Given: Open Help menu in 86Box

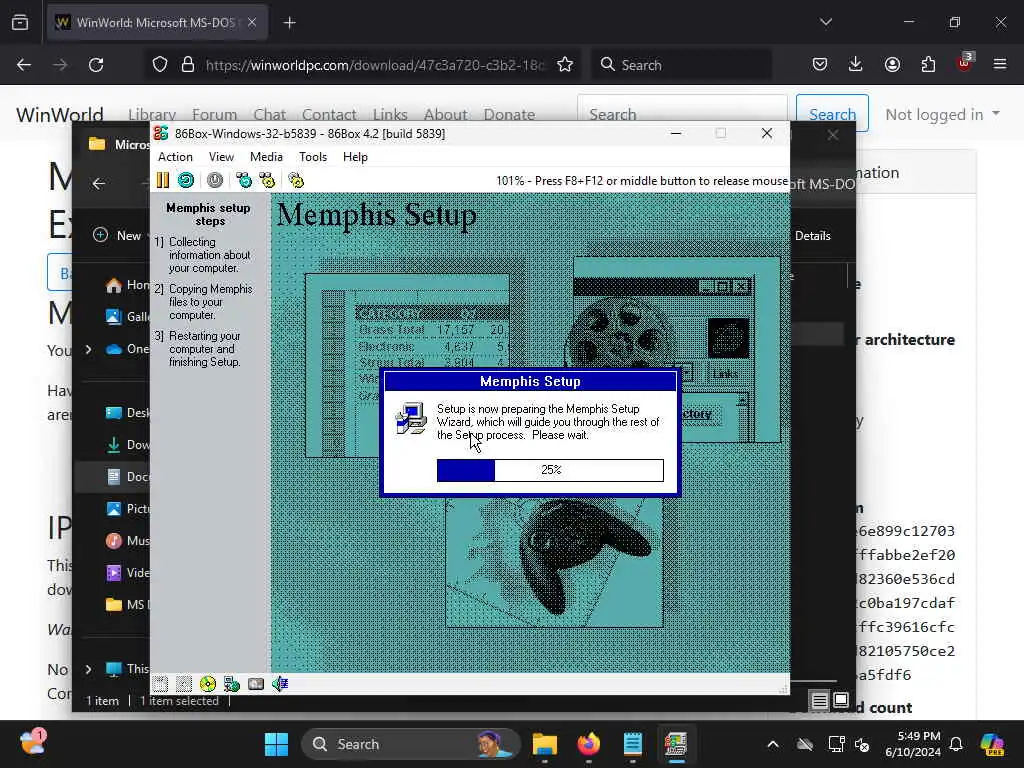Looking at the screenshot, I should point(355,157).
